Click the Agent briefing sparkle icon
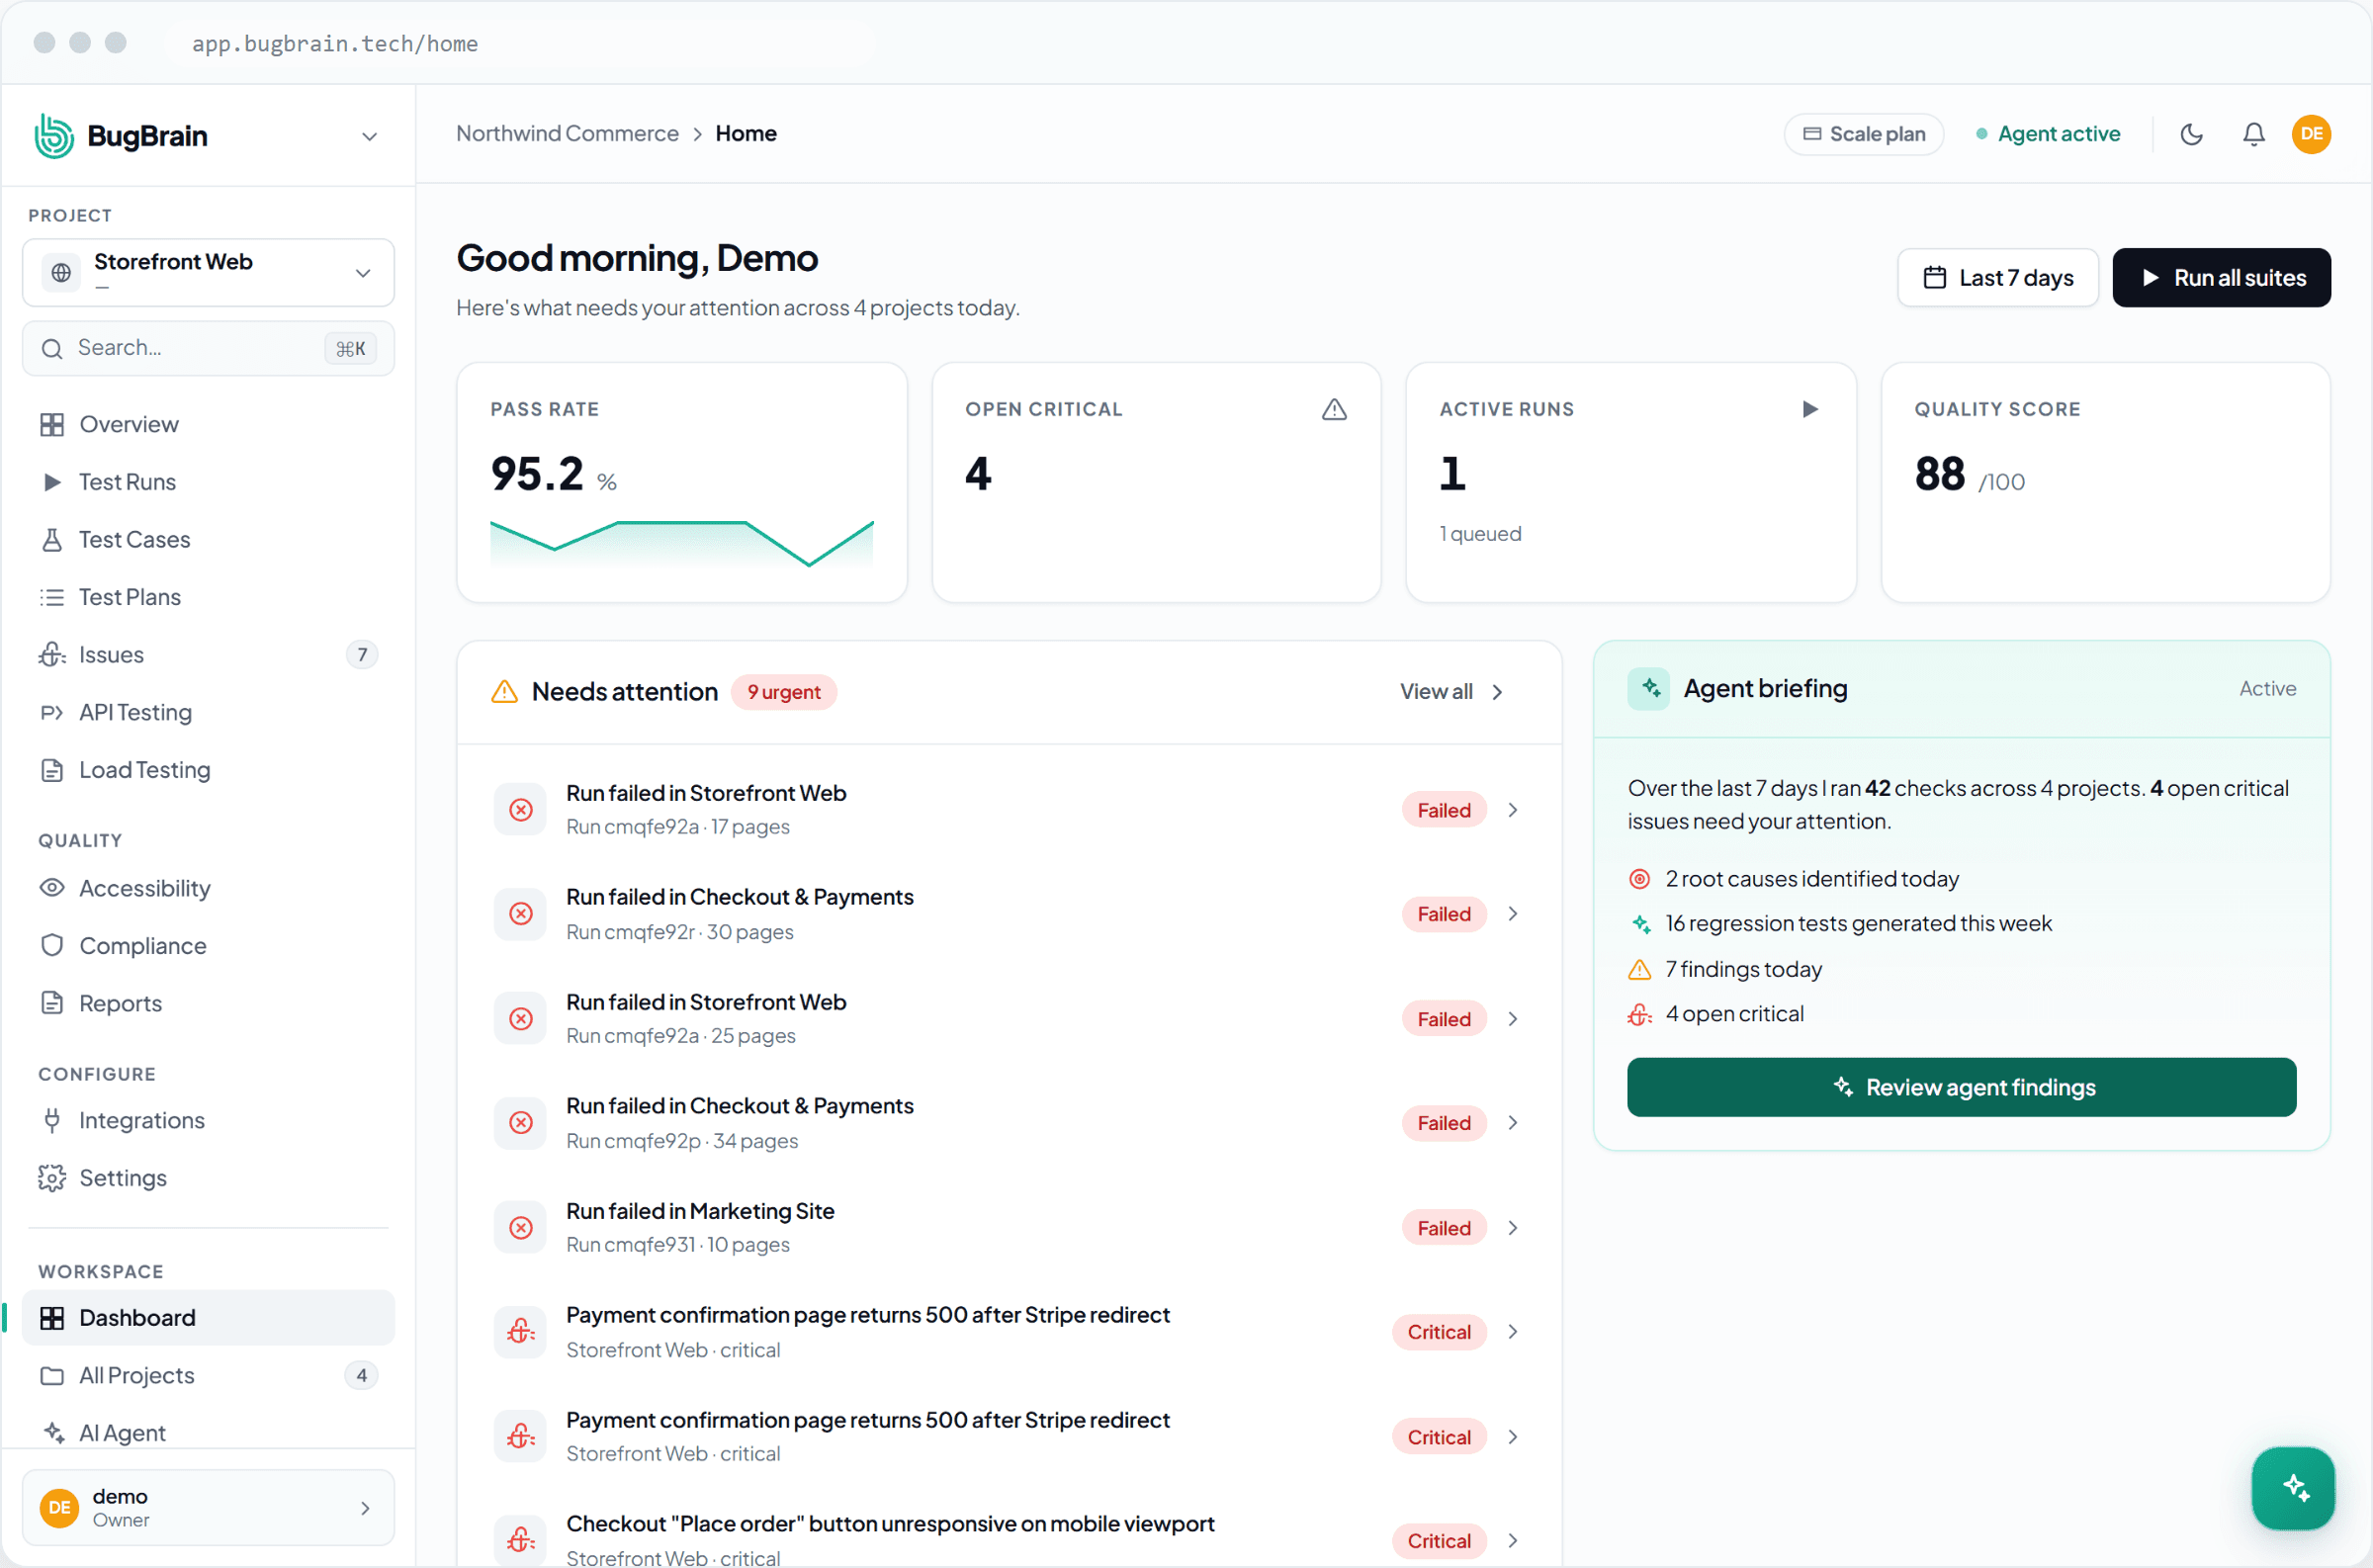 tap(1649, 689)
